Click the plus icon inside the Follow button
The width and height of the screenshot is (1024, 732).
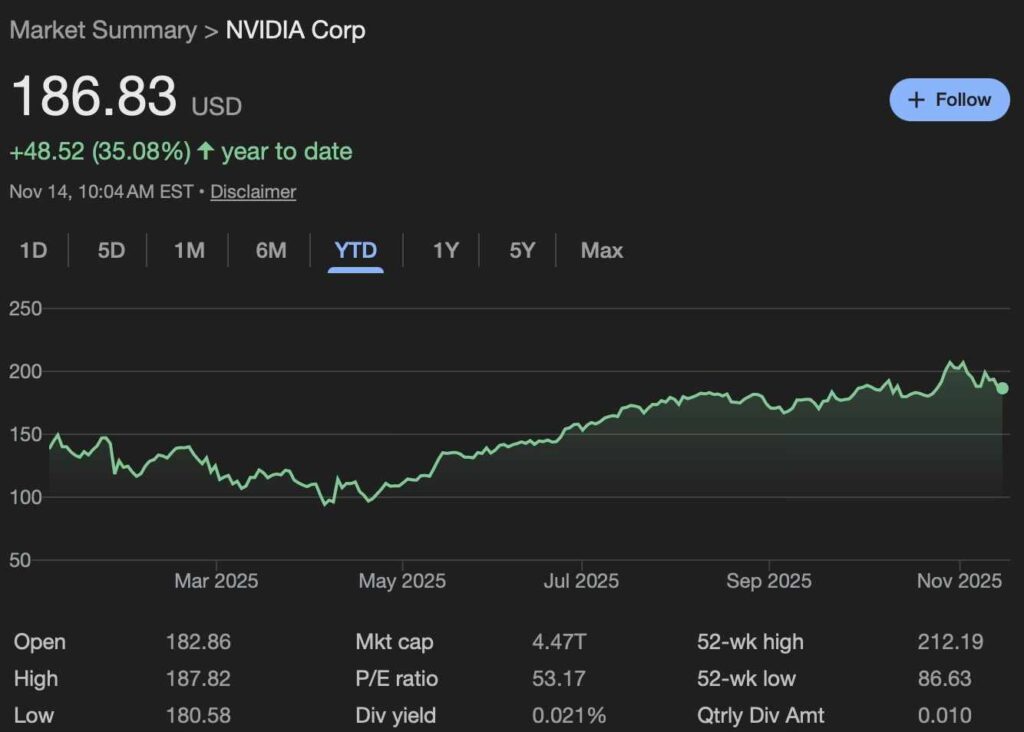click(915, 99)
